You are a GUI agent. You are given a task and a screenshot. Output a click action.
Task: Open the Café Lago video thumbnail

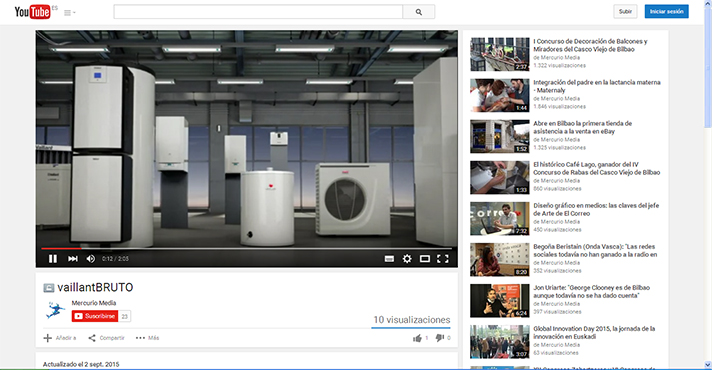coord(499,178)
